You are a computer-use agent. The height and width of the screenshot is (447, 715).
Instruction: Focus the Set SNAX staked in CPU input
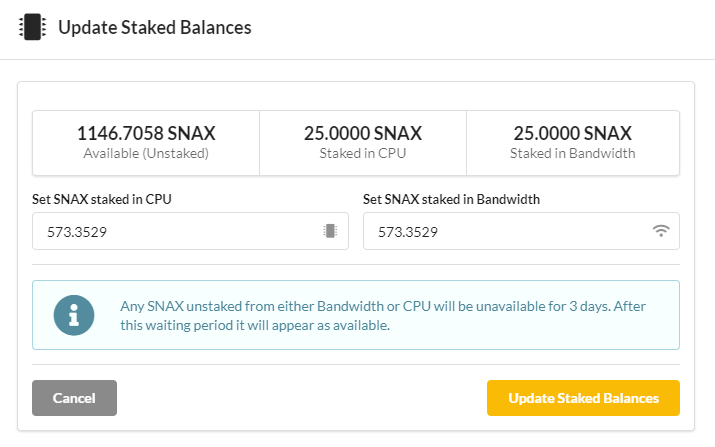tap(190, 231)
